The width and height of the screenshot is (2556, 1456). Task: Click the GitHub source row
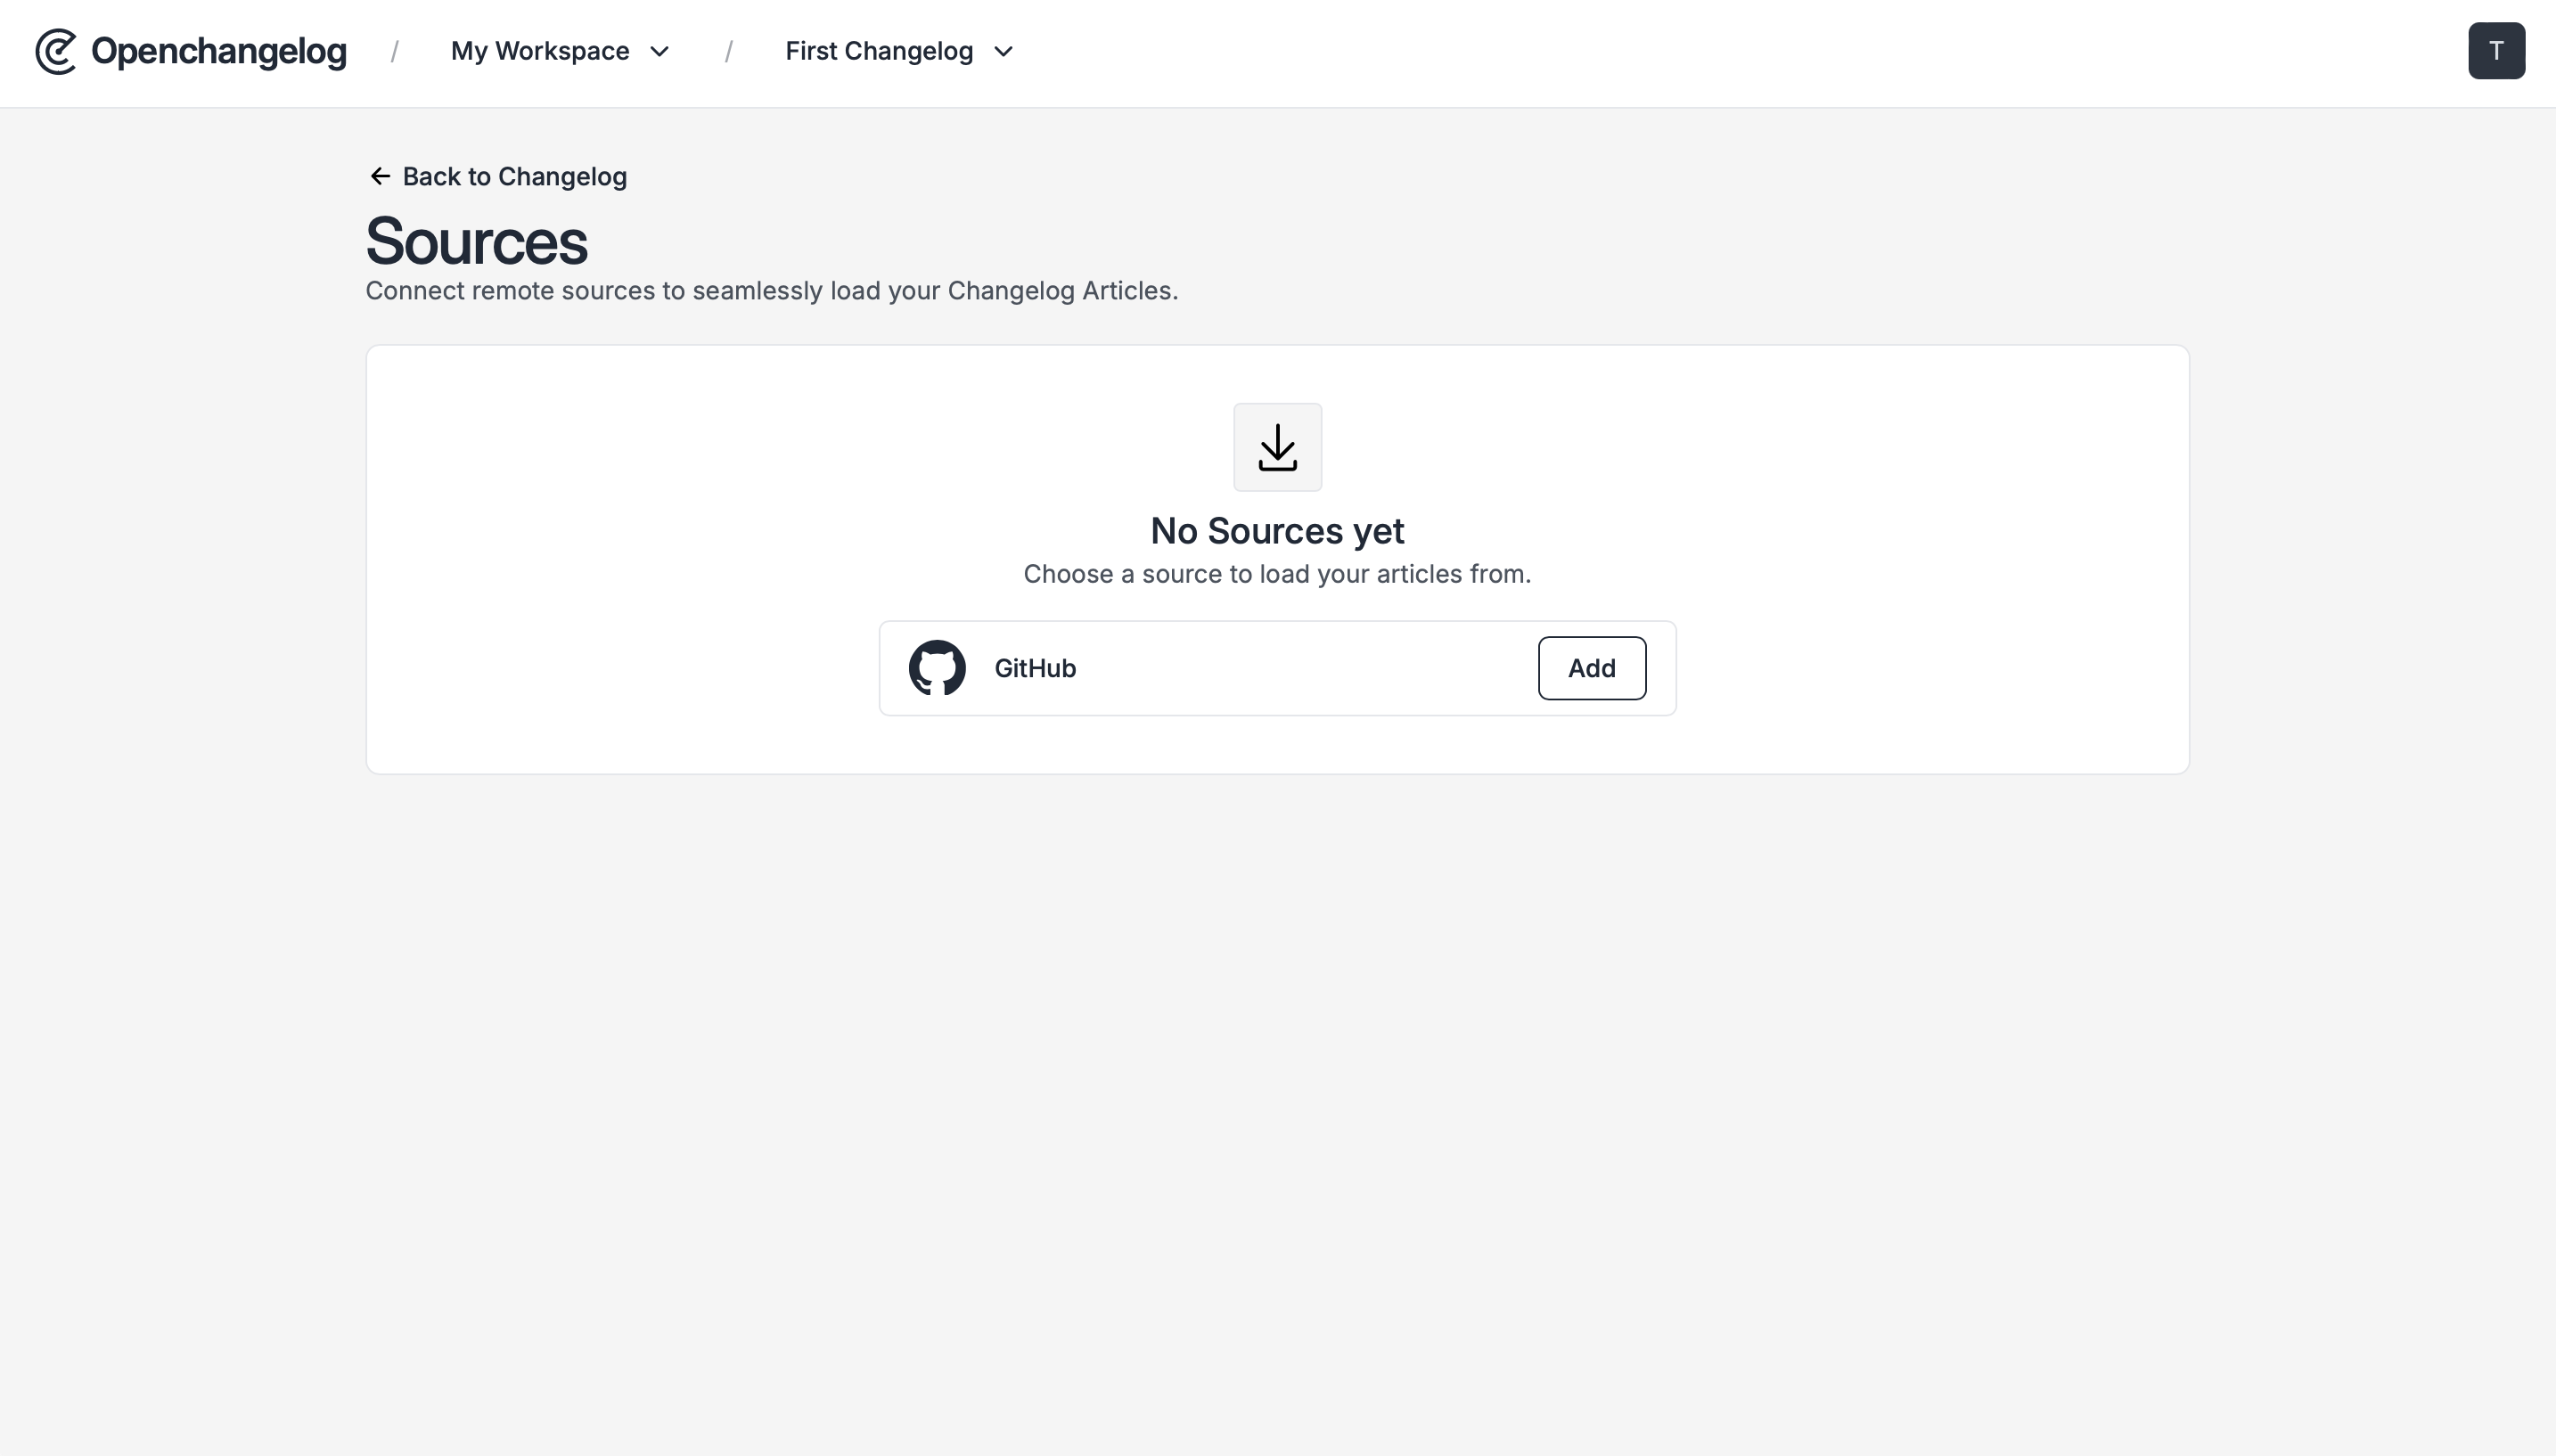(x=1276, y=667)
